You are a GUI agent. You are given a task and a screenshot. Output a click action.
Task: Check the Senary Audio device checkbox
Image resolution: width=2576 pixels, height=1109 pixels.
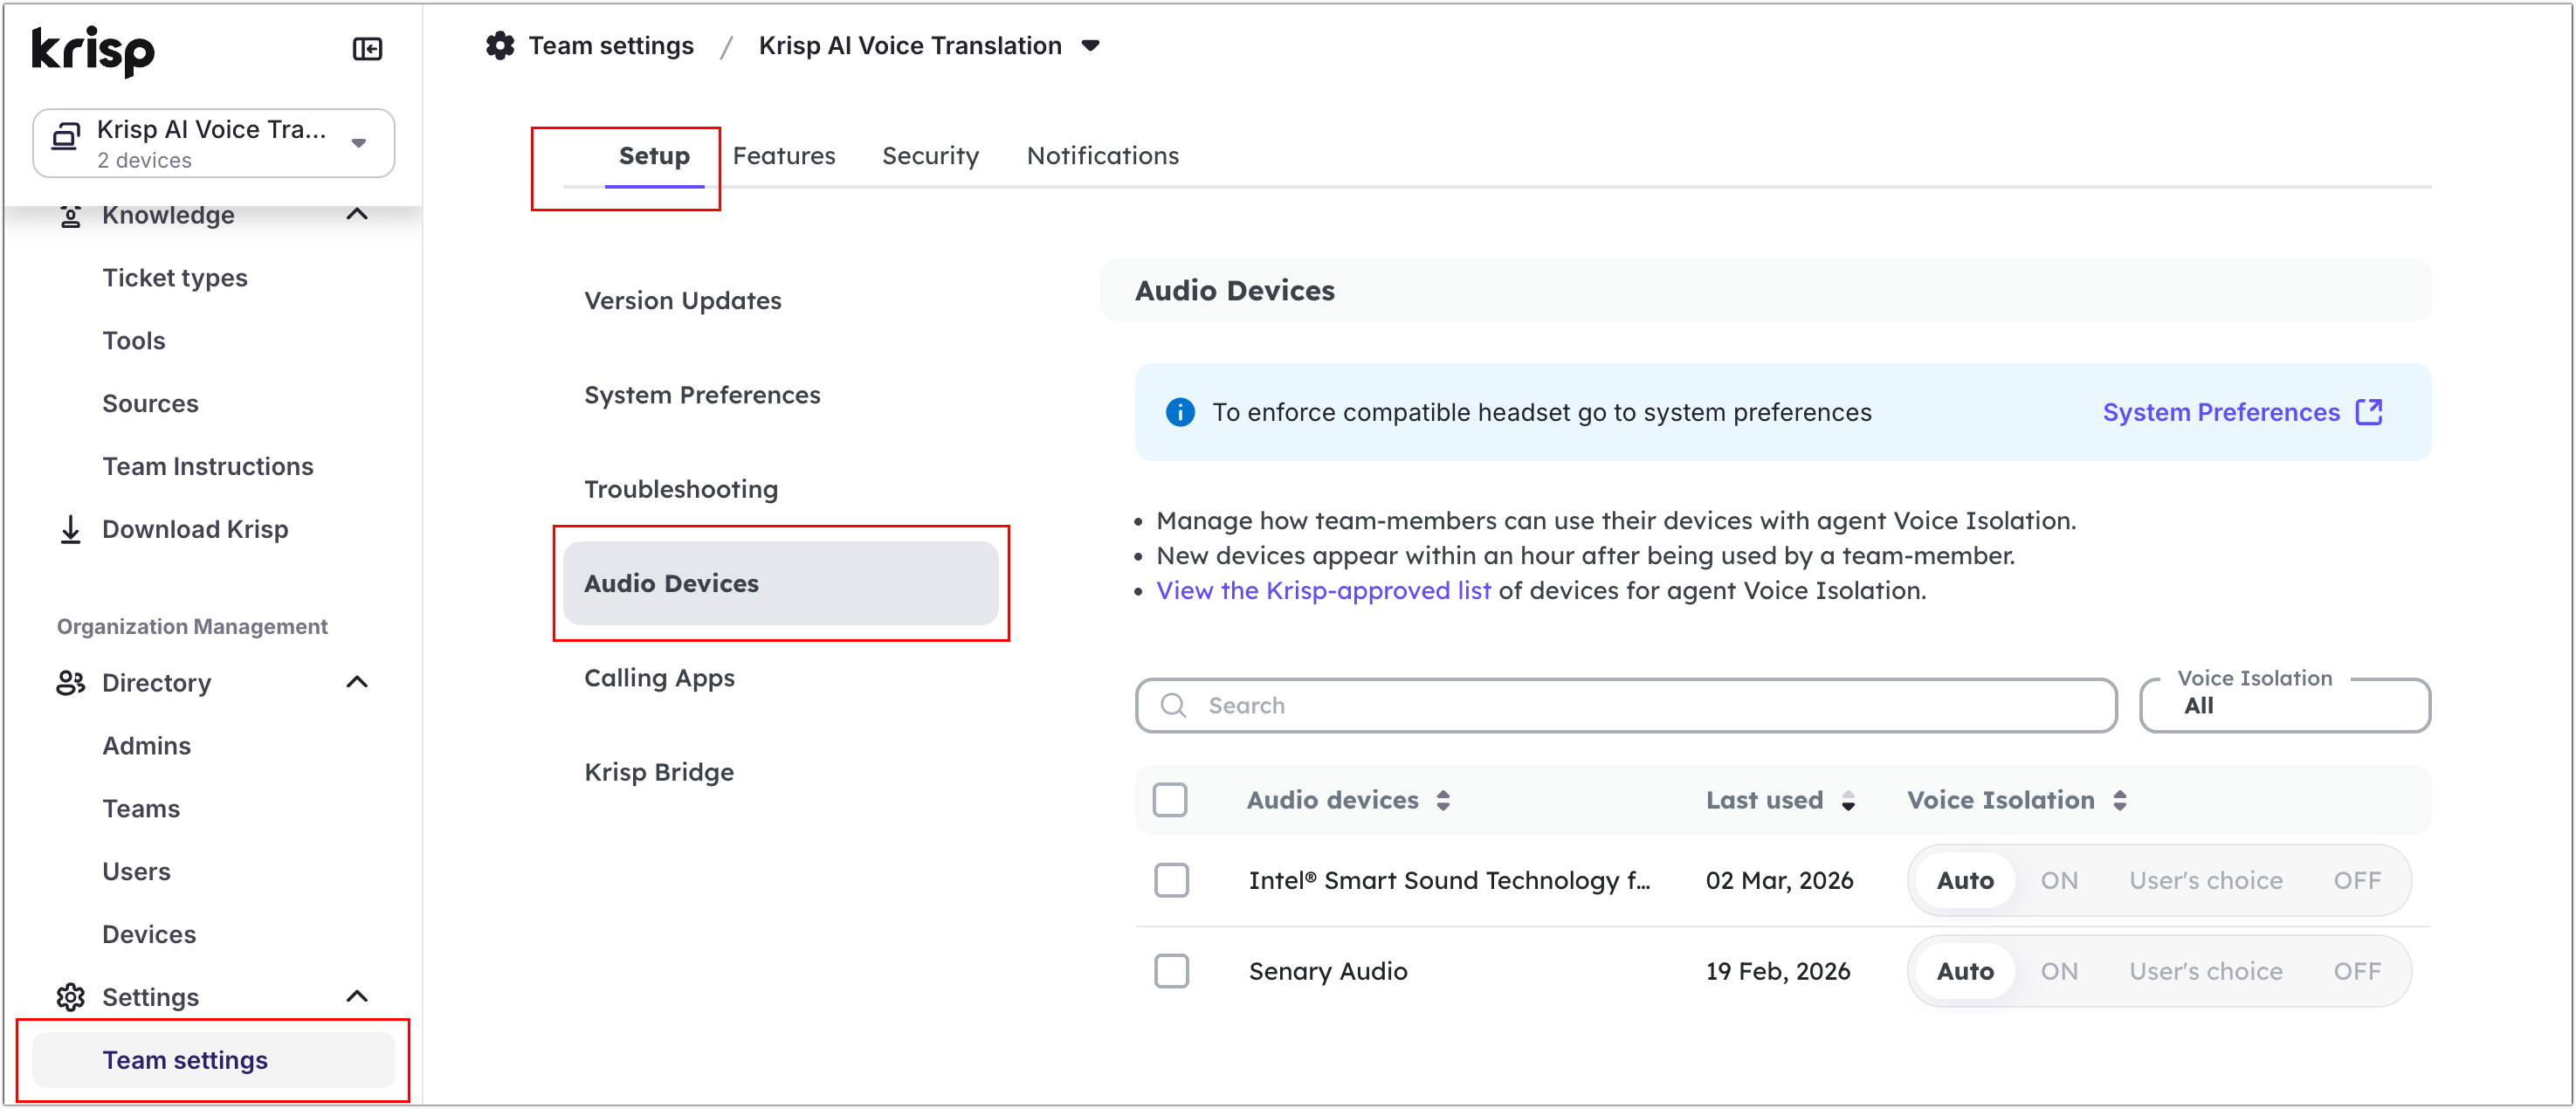point(1171,971)
